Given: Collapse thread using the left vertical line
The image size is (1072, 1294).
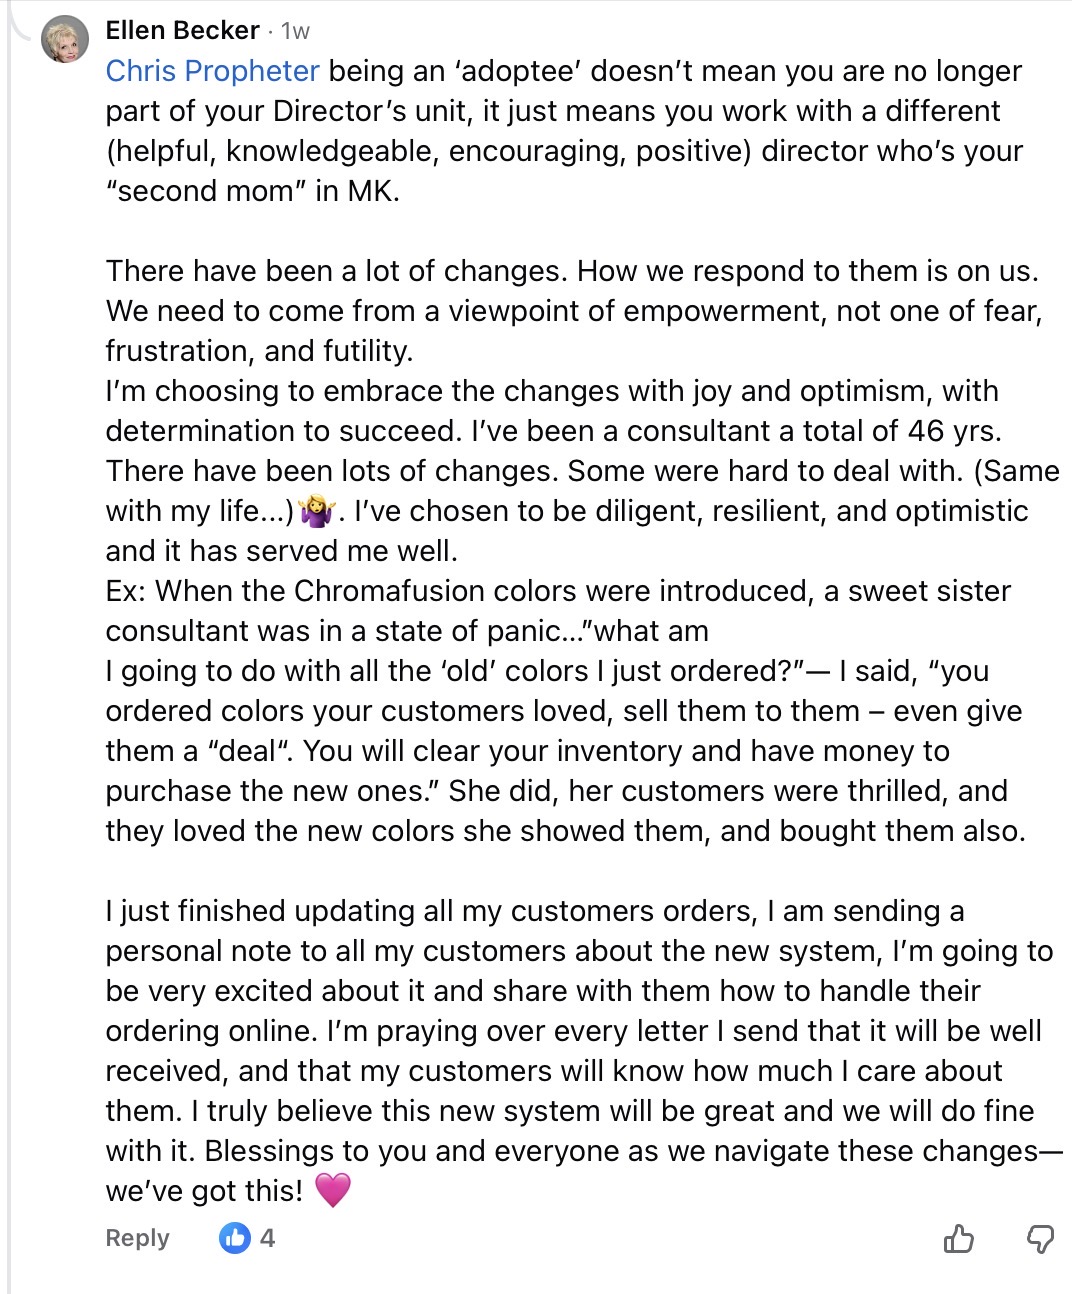Looking at the screenshot, I should tap(10, 700).
